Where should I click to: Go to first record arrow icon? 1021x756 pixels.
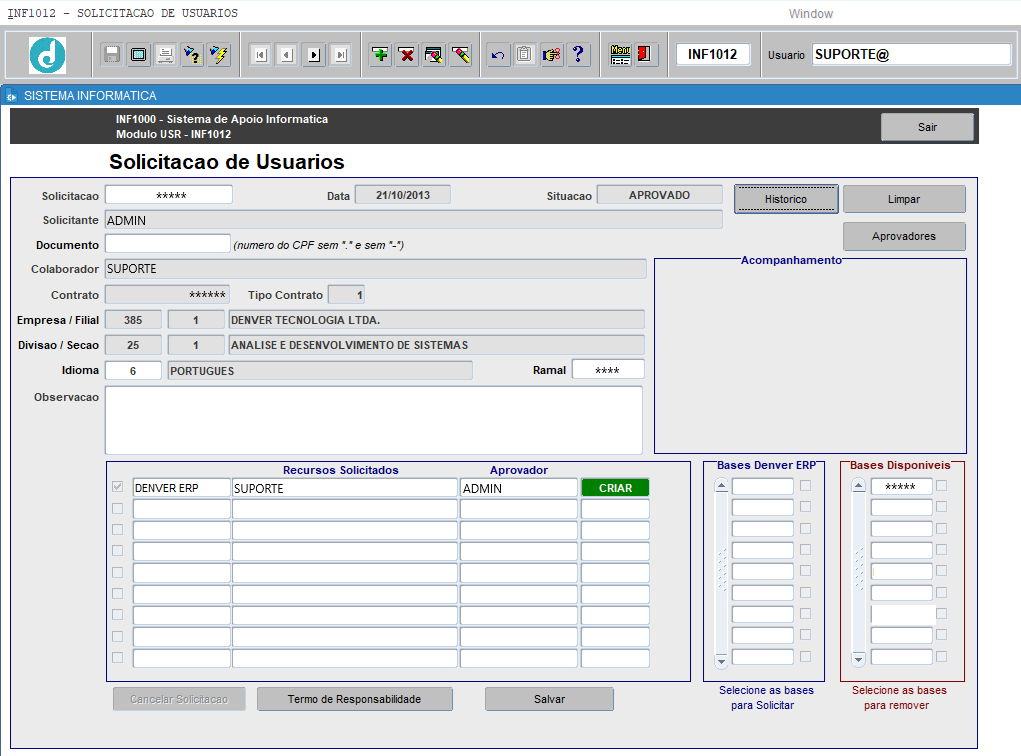[x=260, y=55]
